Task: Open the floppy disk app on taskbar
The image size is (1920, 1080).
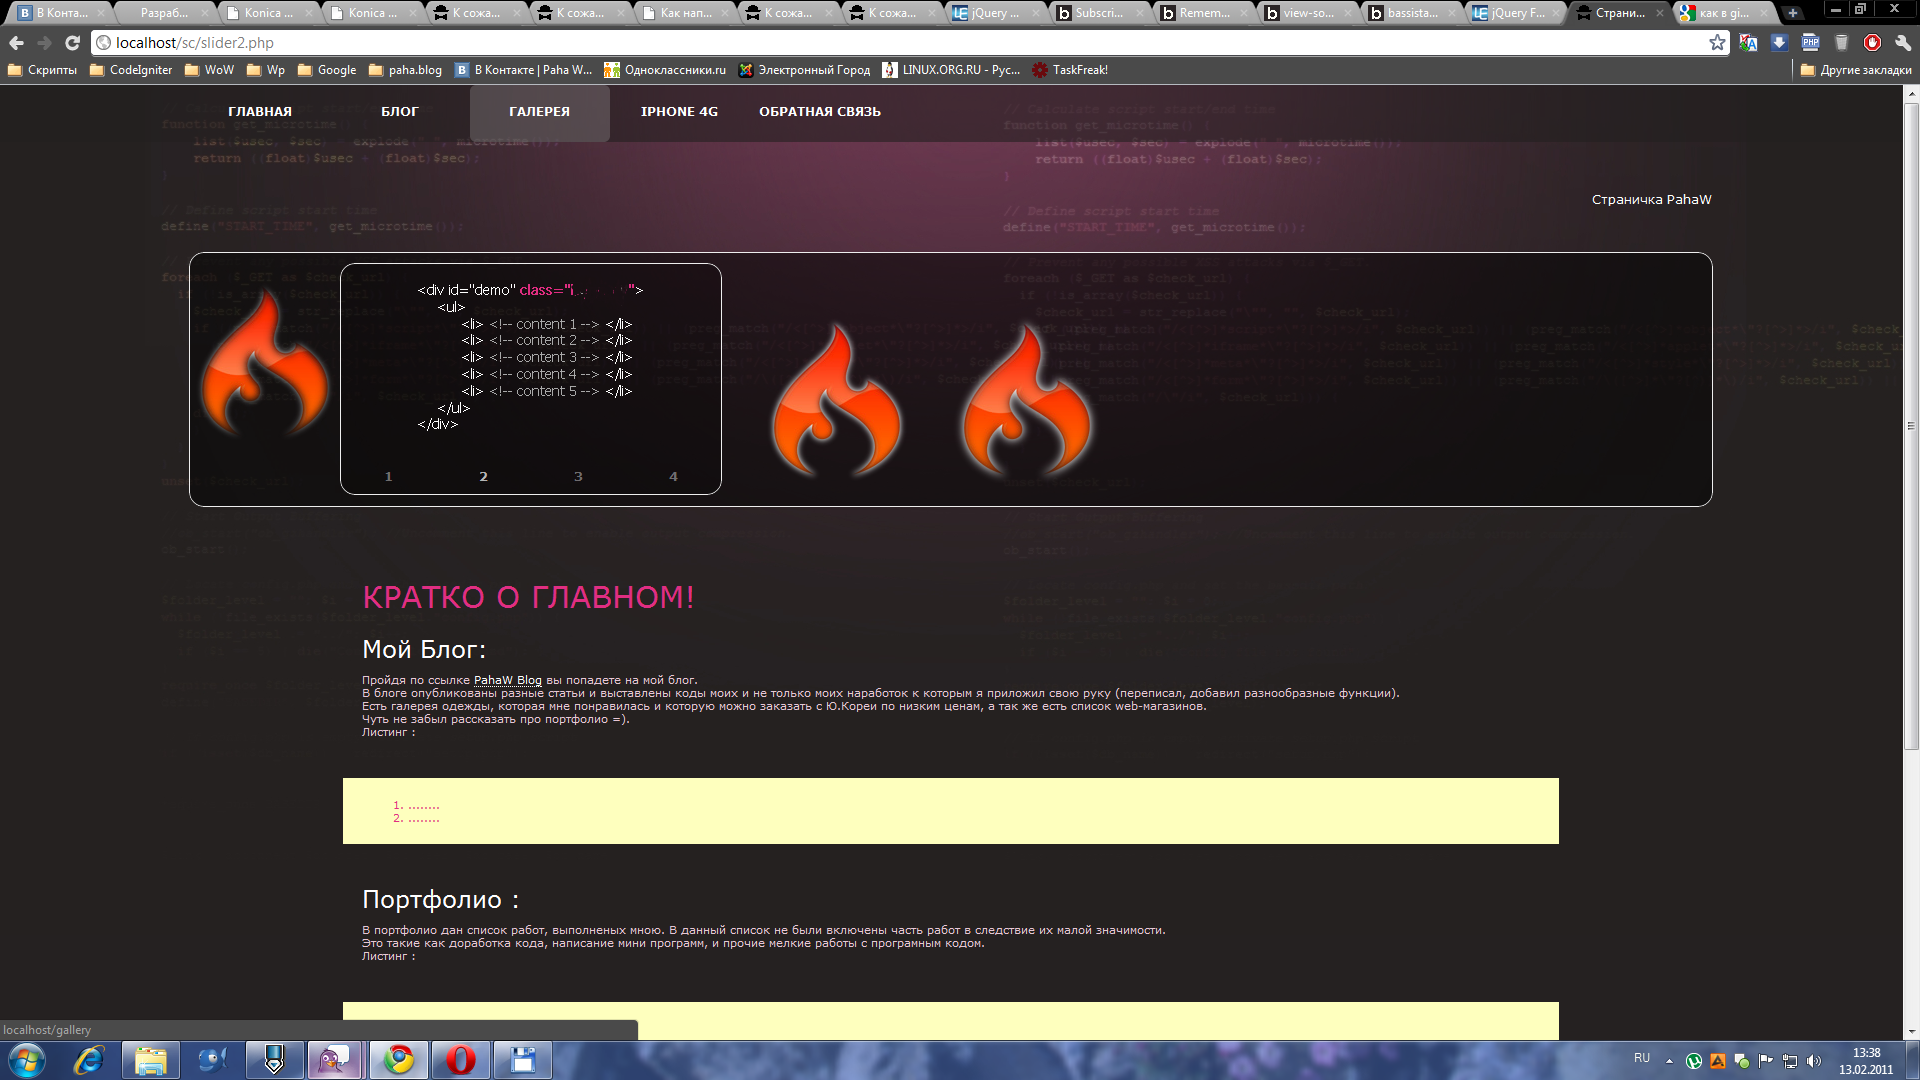Action: coord(522,1060)
